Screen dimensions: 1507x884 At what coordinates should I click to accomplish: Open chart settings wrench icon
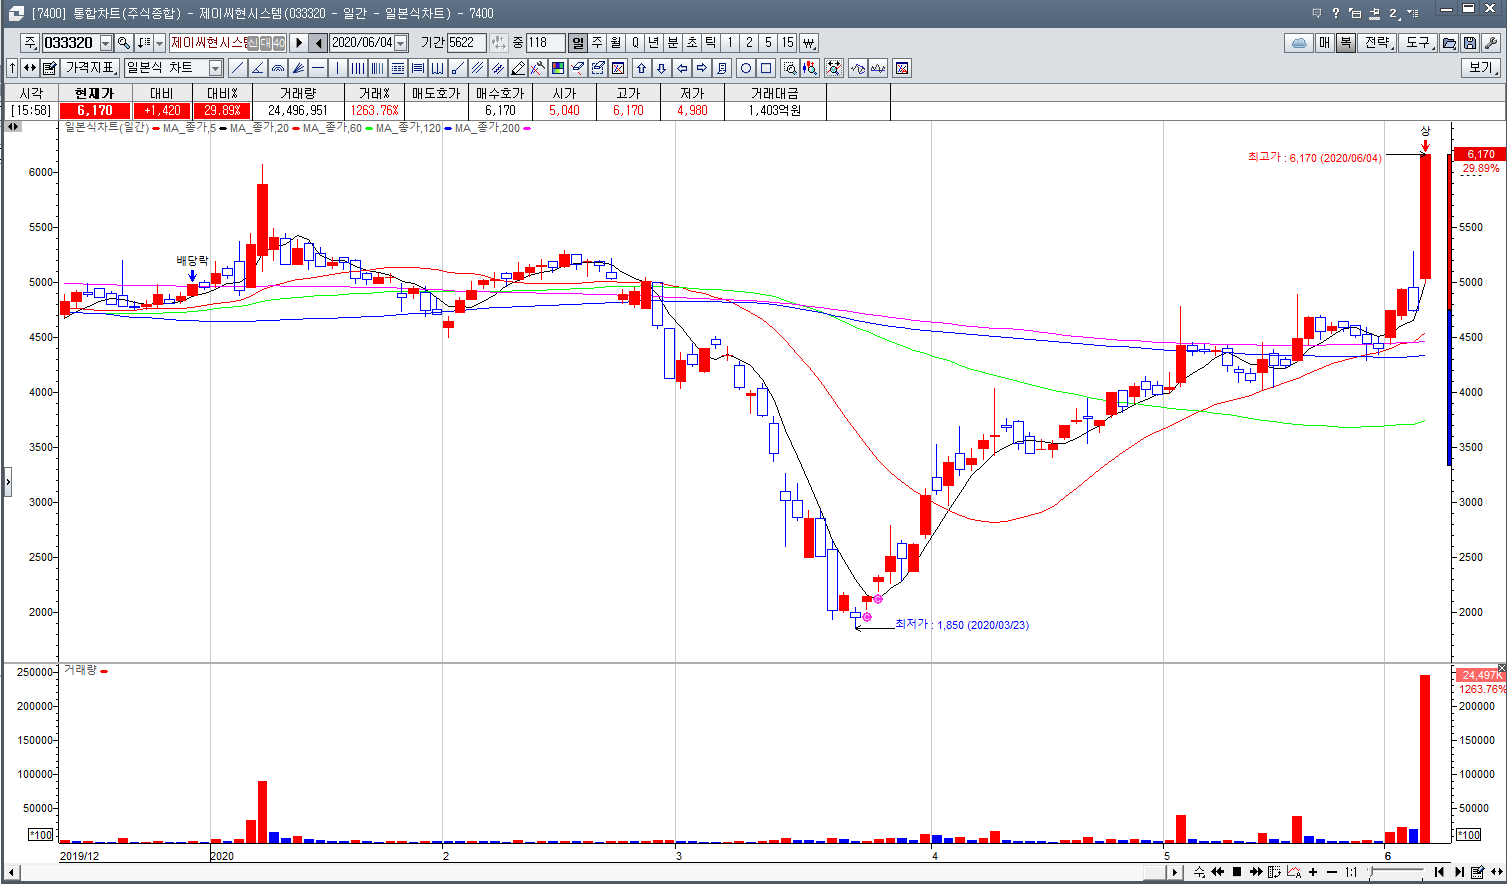coord(1490,43)
